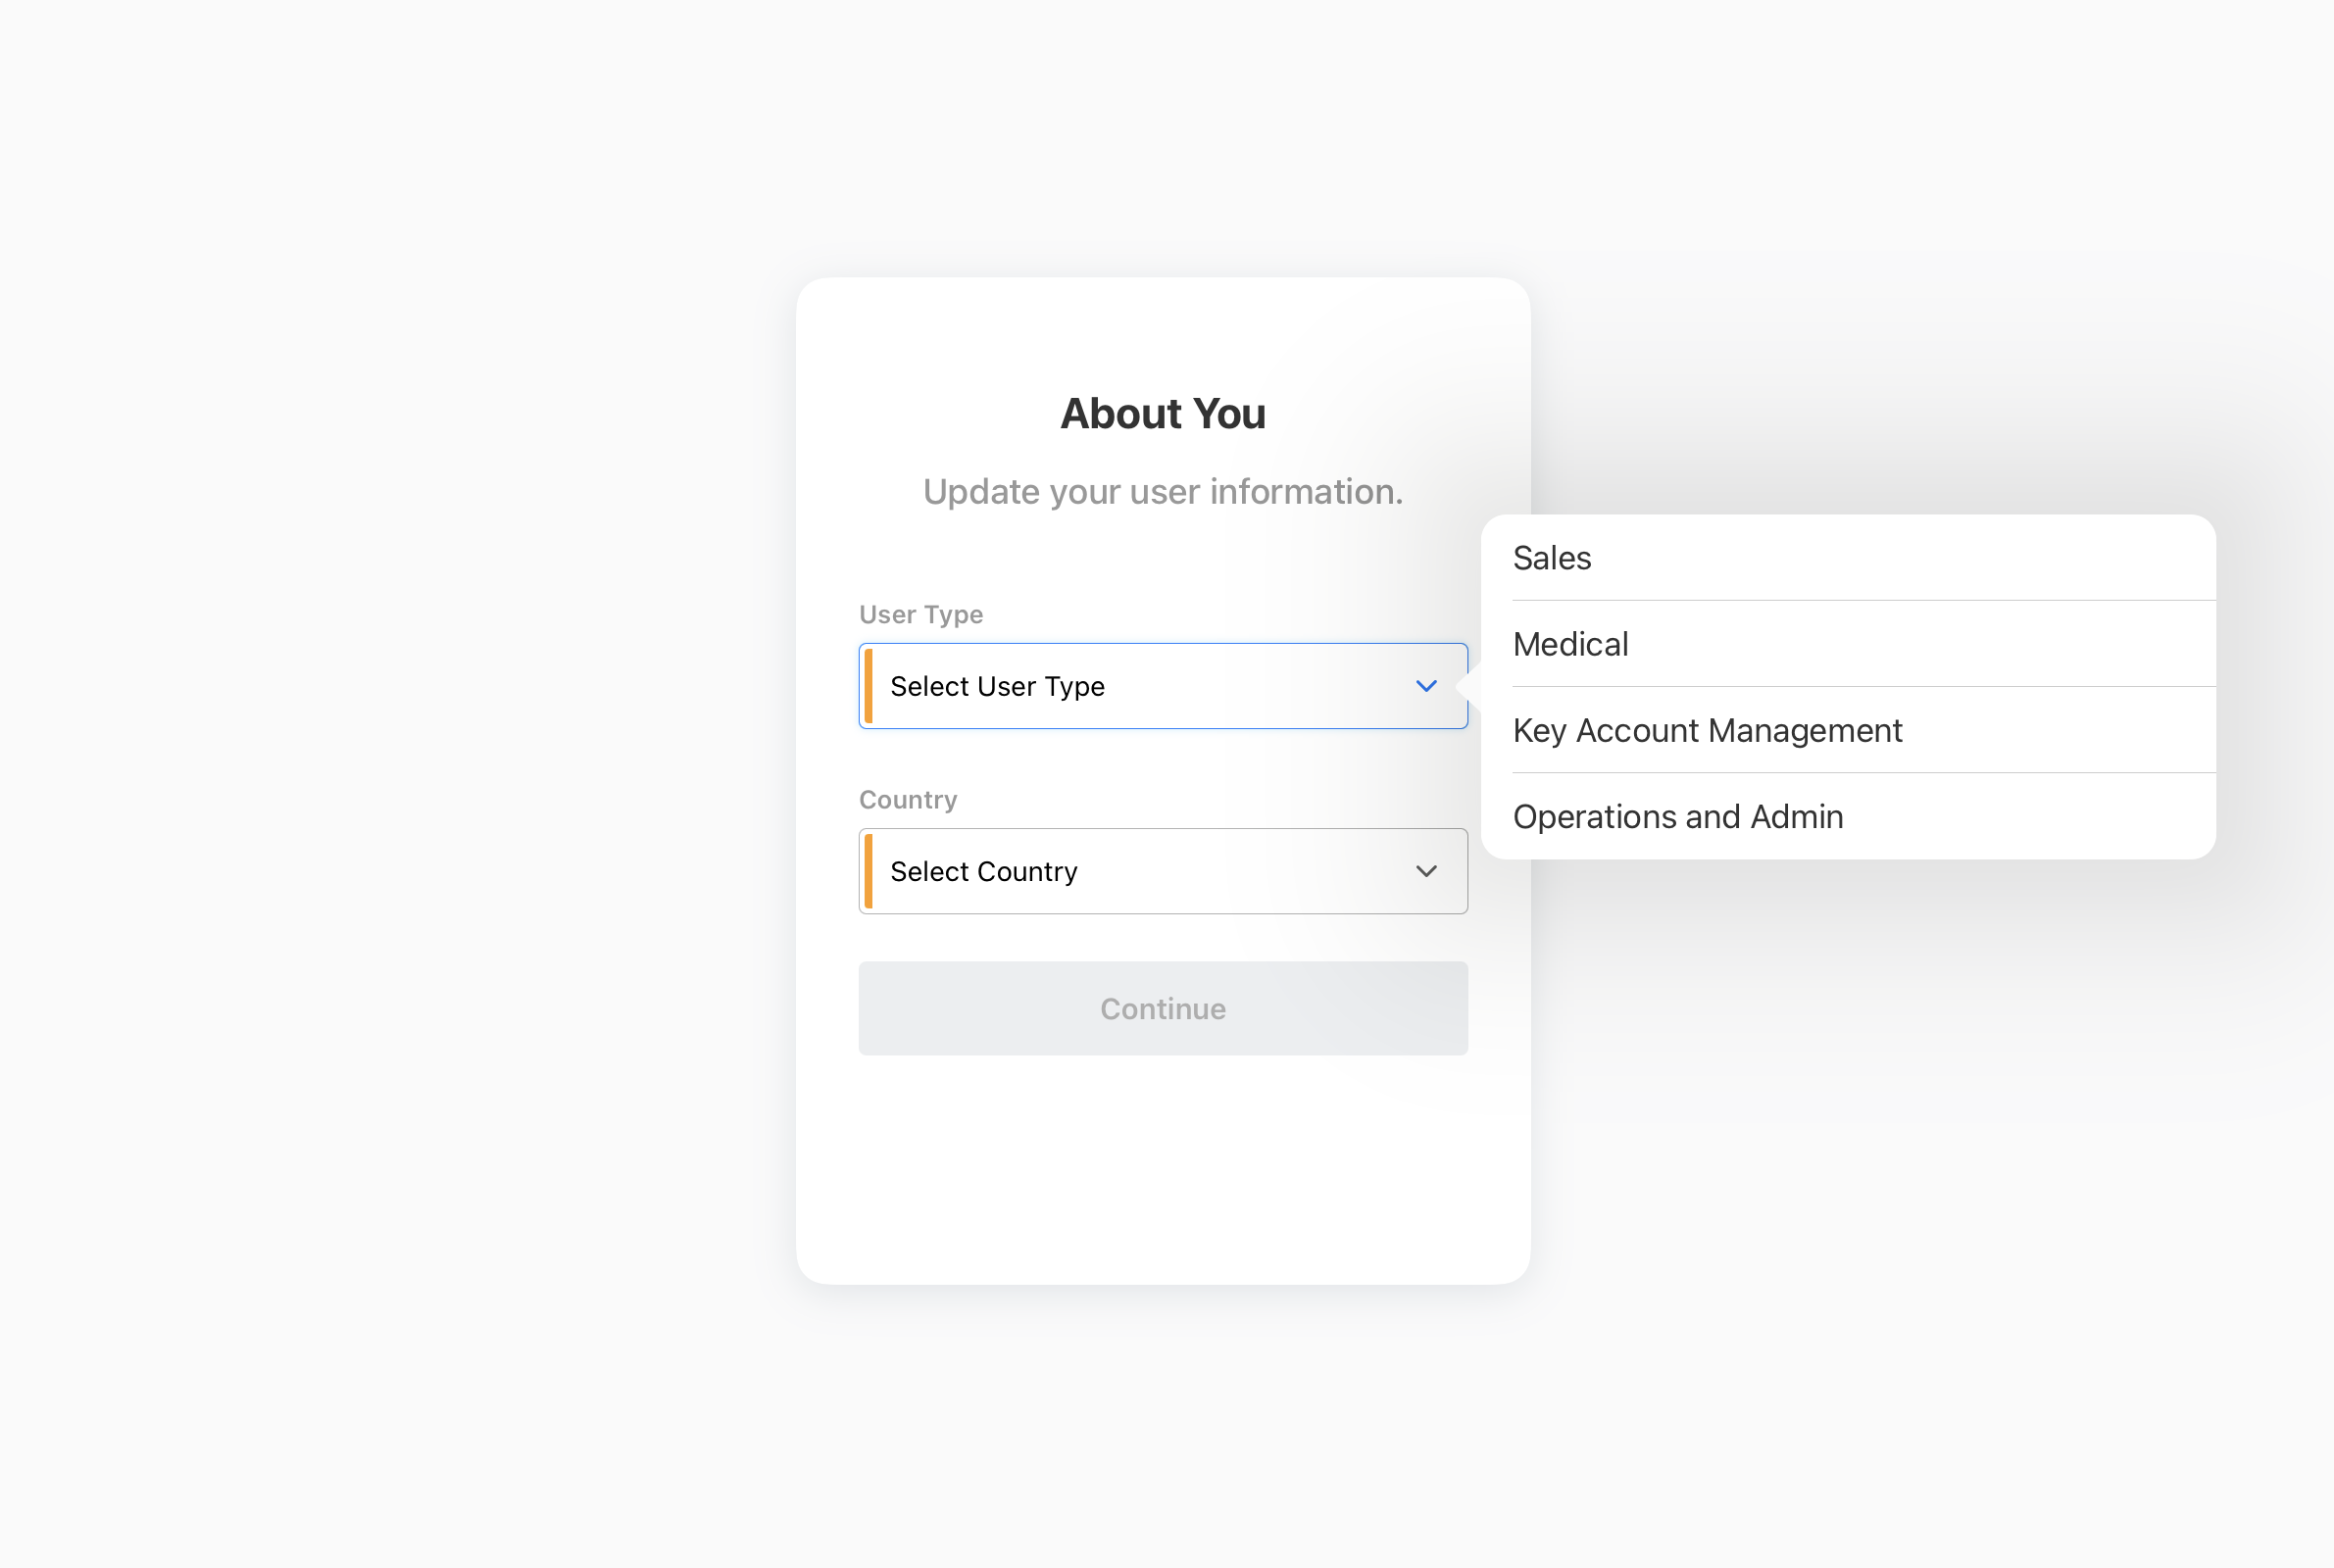Click orange required marker on Country
2334x1568 pixels.
(868, 871)
